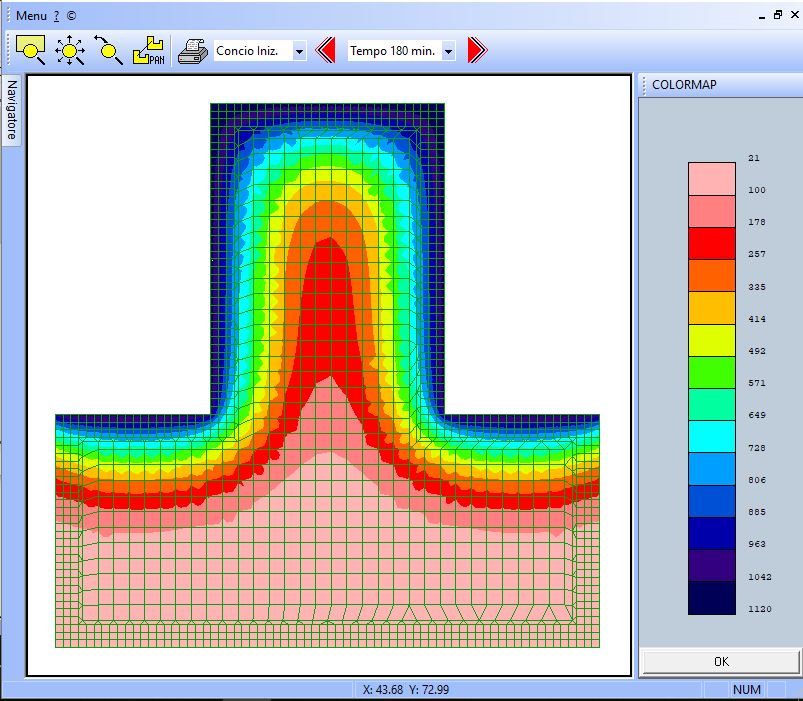Image resolution: width=803 pixels, height=701 pixels.
Task: Select the amber 335-414 color swatch
Action: click(712, 308)
